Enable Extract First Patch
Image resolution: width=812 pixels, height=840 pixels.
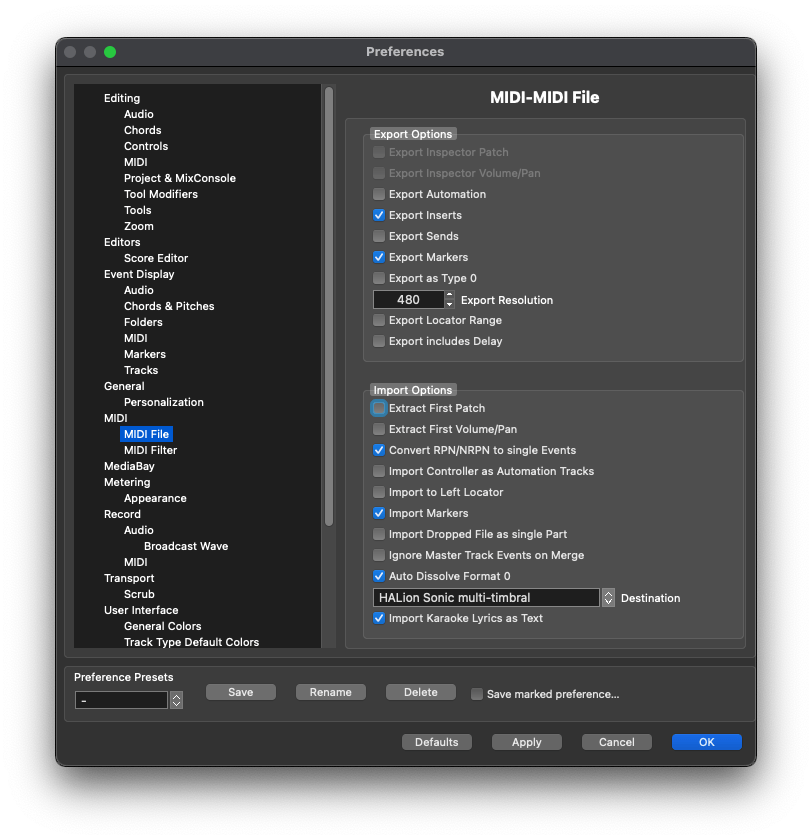pyautogui.click(x=379, y=408)
